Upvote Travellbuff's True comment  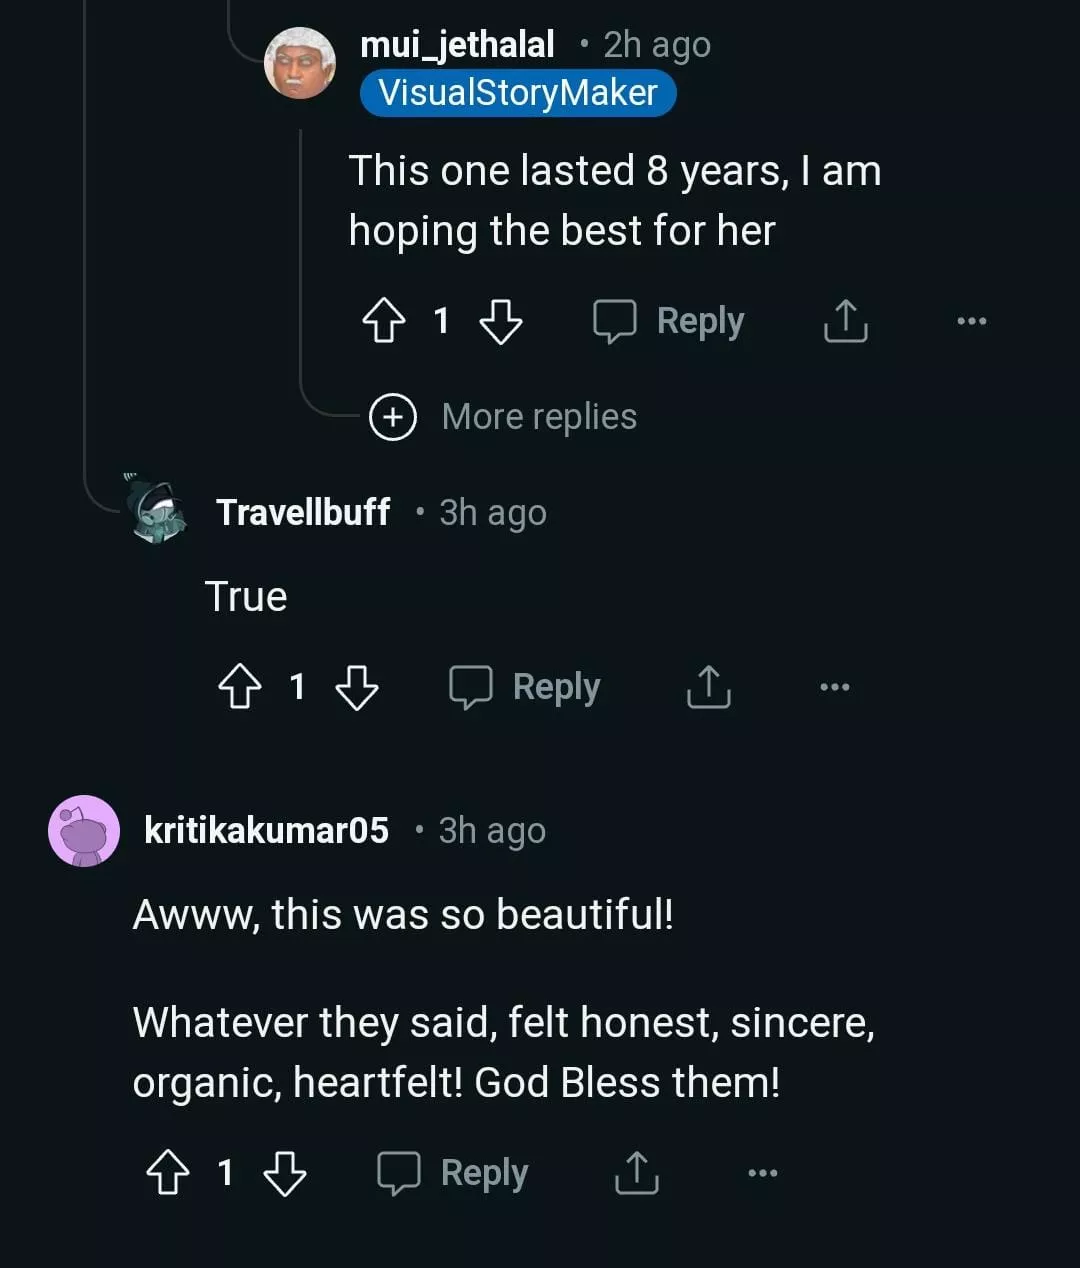[x=239, y=688]
